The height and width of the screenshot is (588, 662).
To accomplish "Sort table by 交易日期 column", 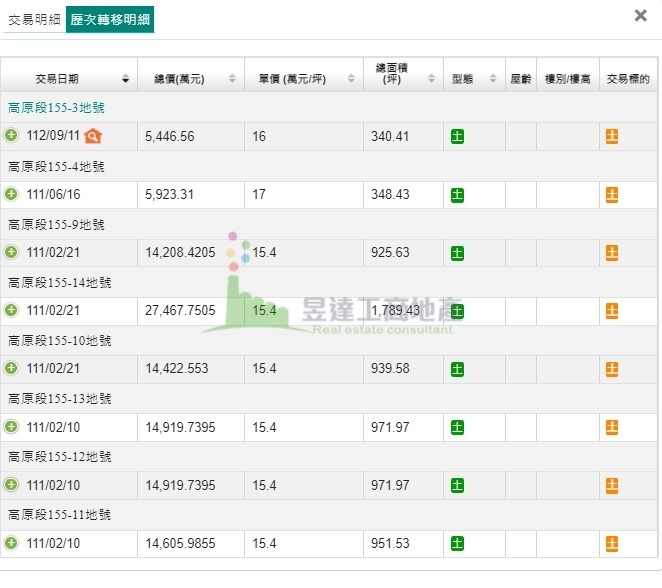I will [125, 79].
